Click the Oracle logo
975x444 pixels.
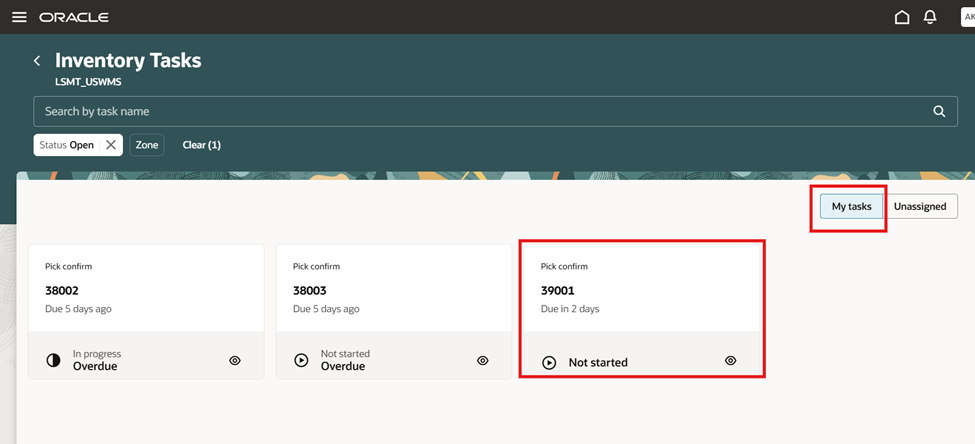click(74, 17)
